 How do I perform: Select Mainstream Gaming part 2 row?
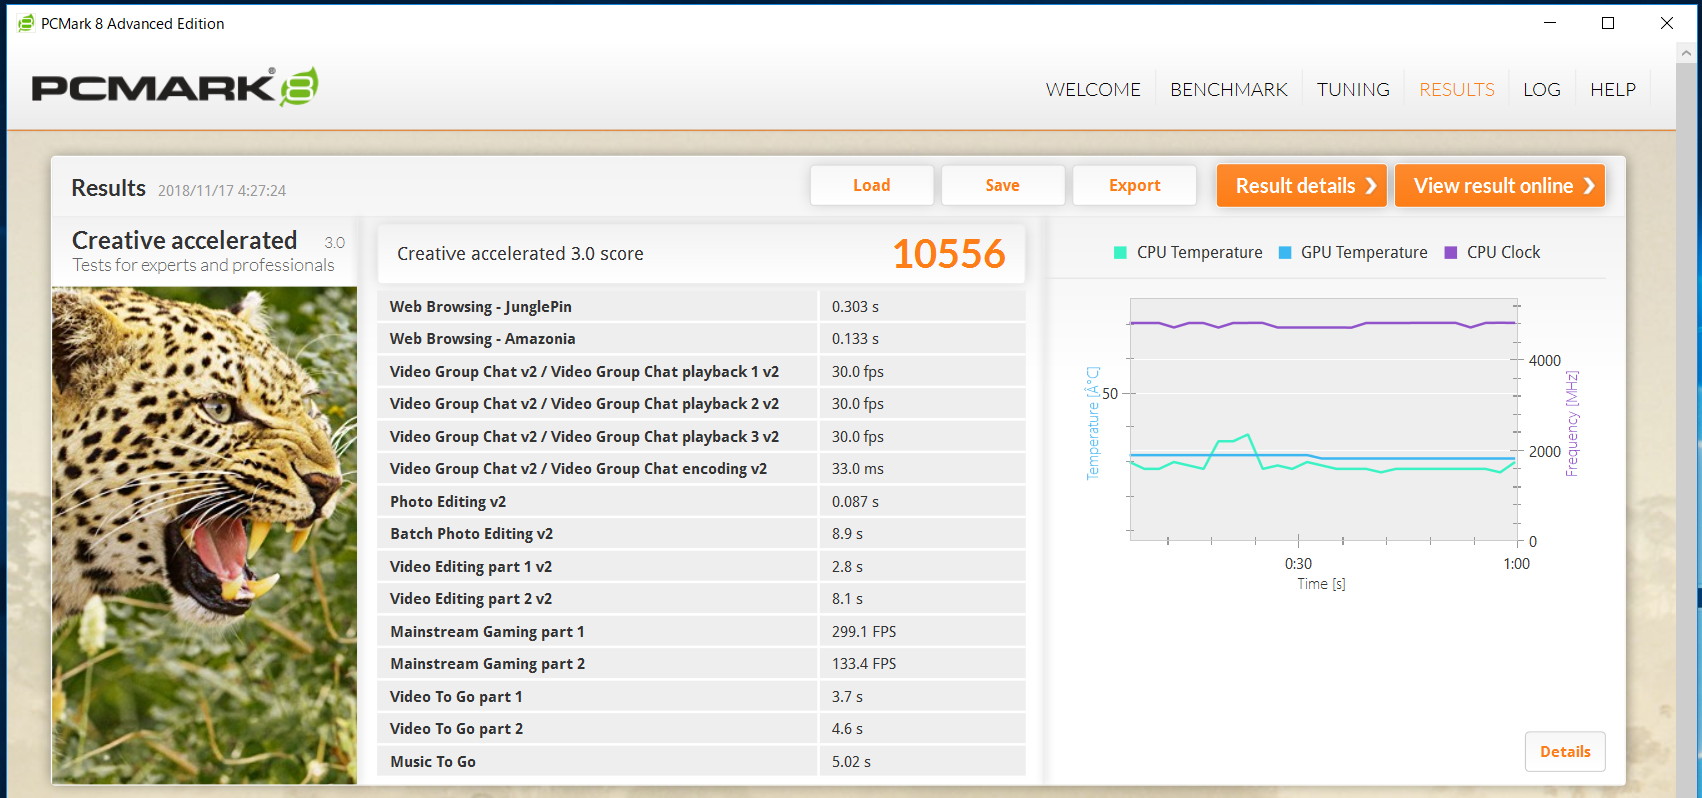701,664
